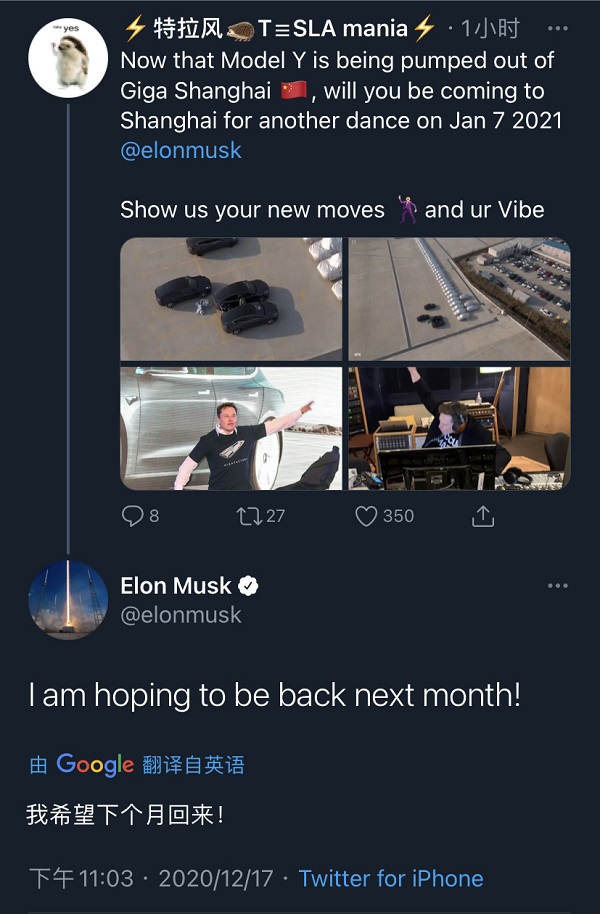The width and height of the screenshot is (600, 914).
Task: Like the tweet with heart icon
Action: tap(367, 516)
